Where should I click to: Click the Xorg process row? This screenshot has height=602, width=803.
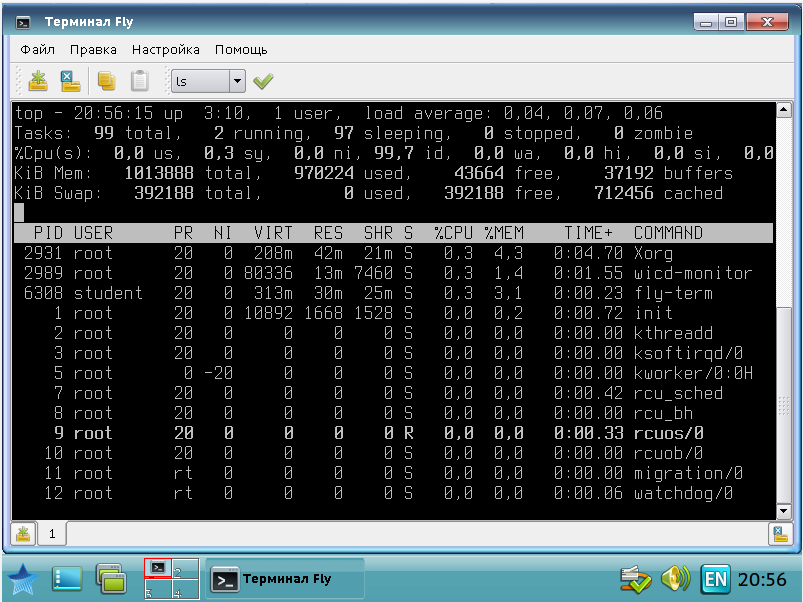pos(393,253)
